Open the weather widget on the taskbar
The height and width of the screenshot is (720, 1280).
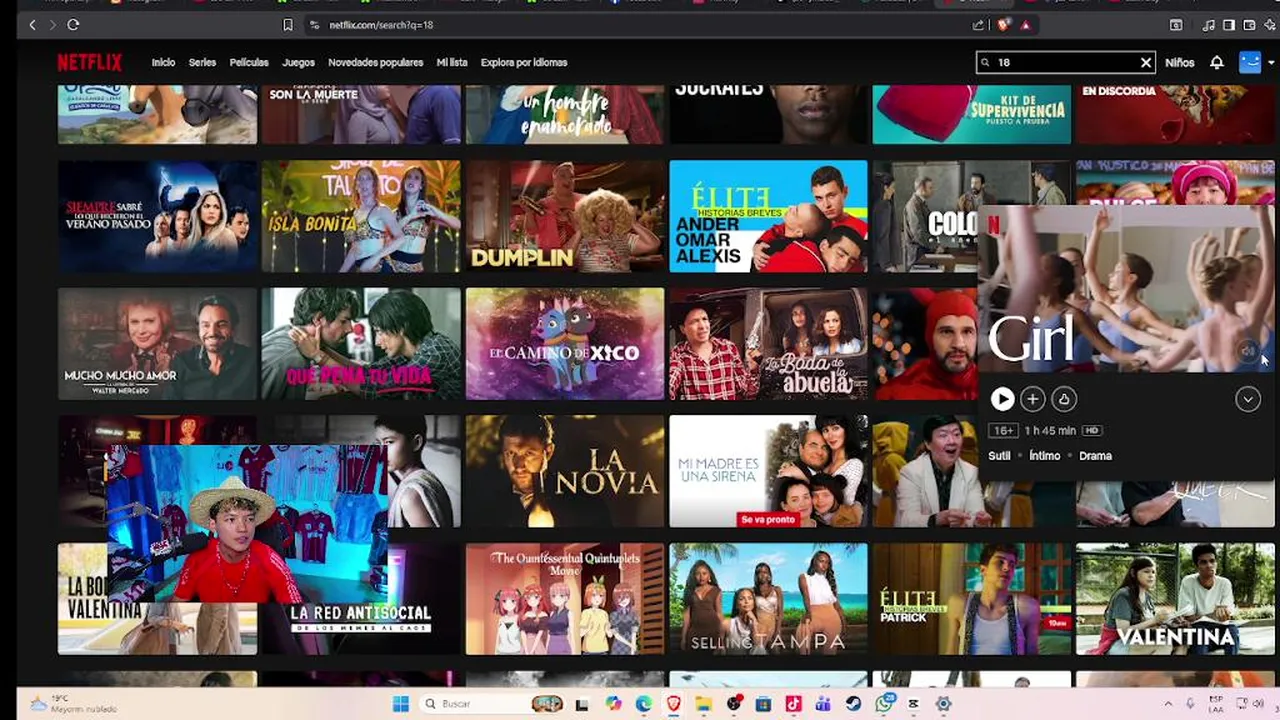(x=73, y=704)
